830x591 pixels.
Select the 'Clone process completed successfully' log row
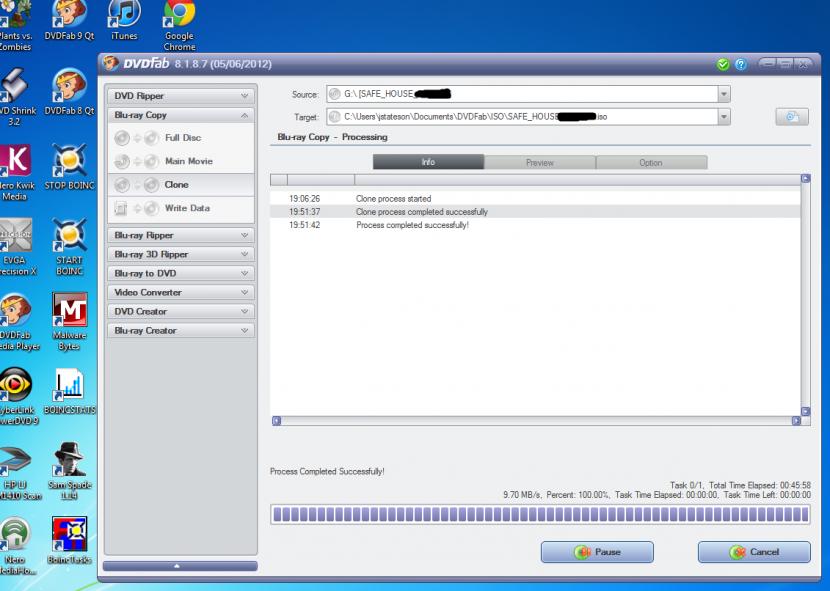pyautogui.click(x=535, y=212)
